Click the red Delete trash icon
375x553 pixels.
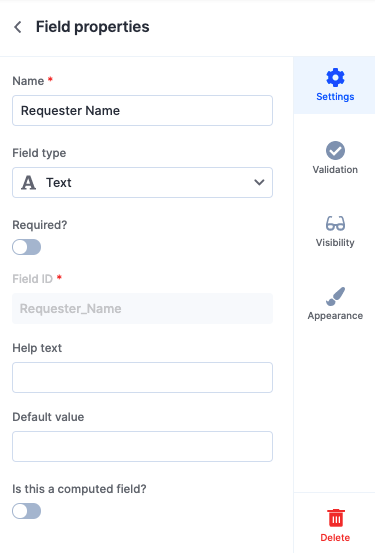coord(335,518)
